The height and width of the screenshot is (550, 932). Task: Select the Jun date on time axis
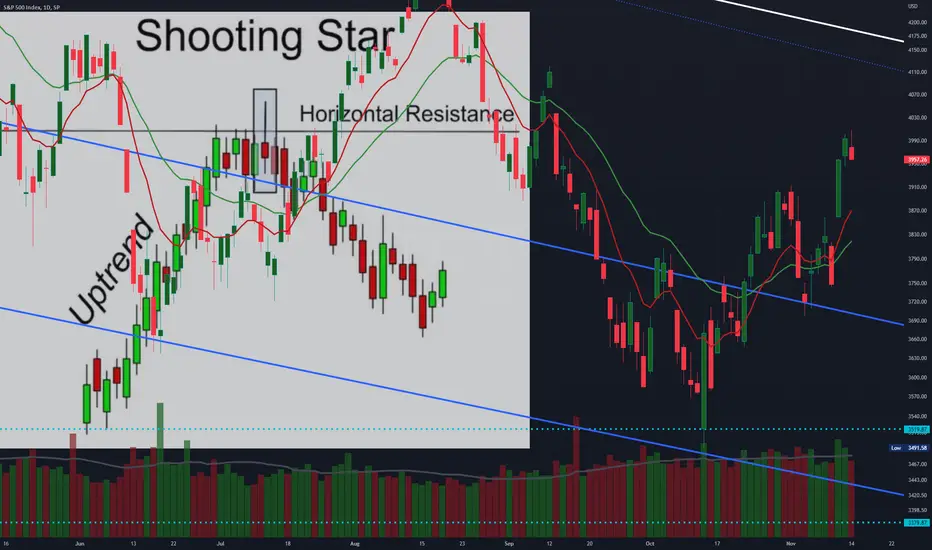(x=80, y=543)
